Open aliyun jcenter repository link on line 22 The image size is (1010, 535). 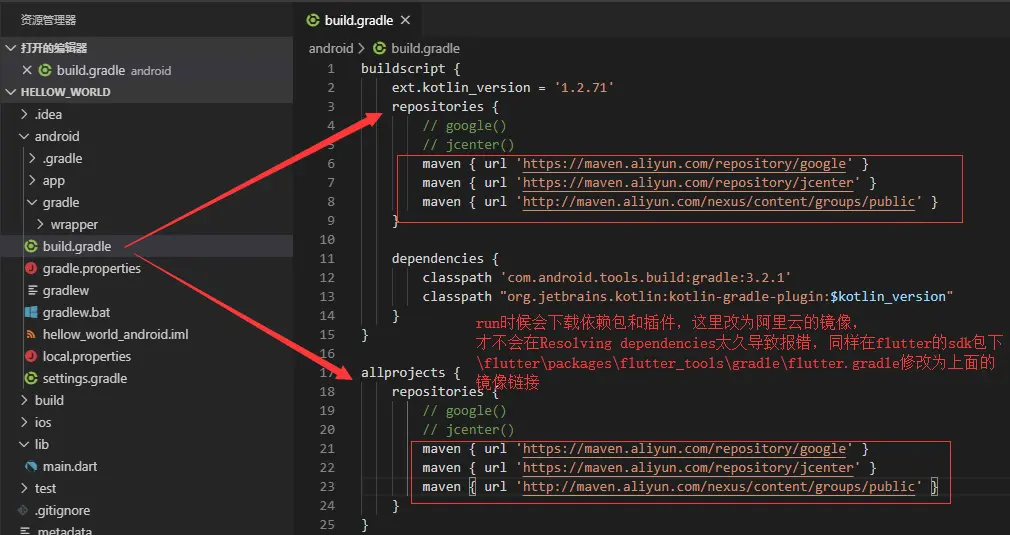pos(688,468)
